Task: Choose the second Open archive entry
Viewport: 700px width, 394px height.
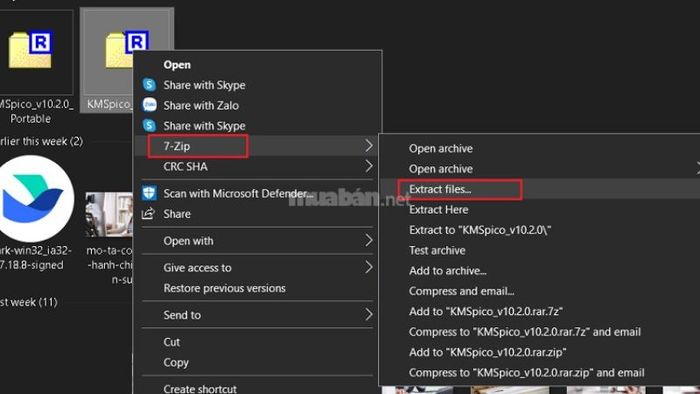Action: pos(540,169)
